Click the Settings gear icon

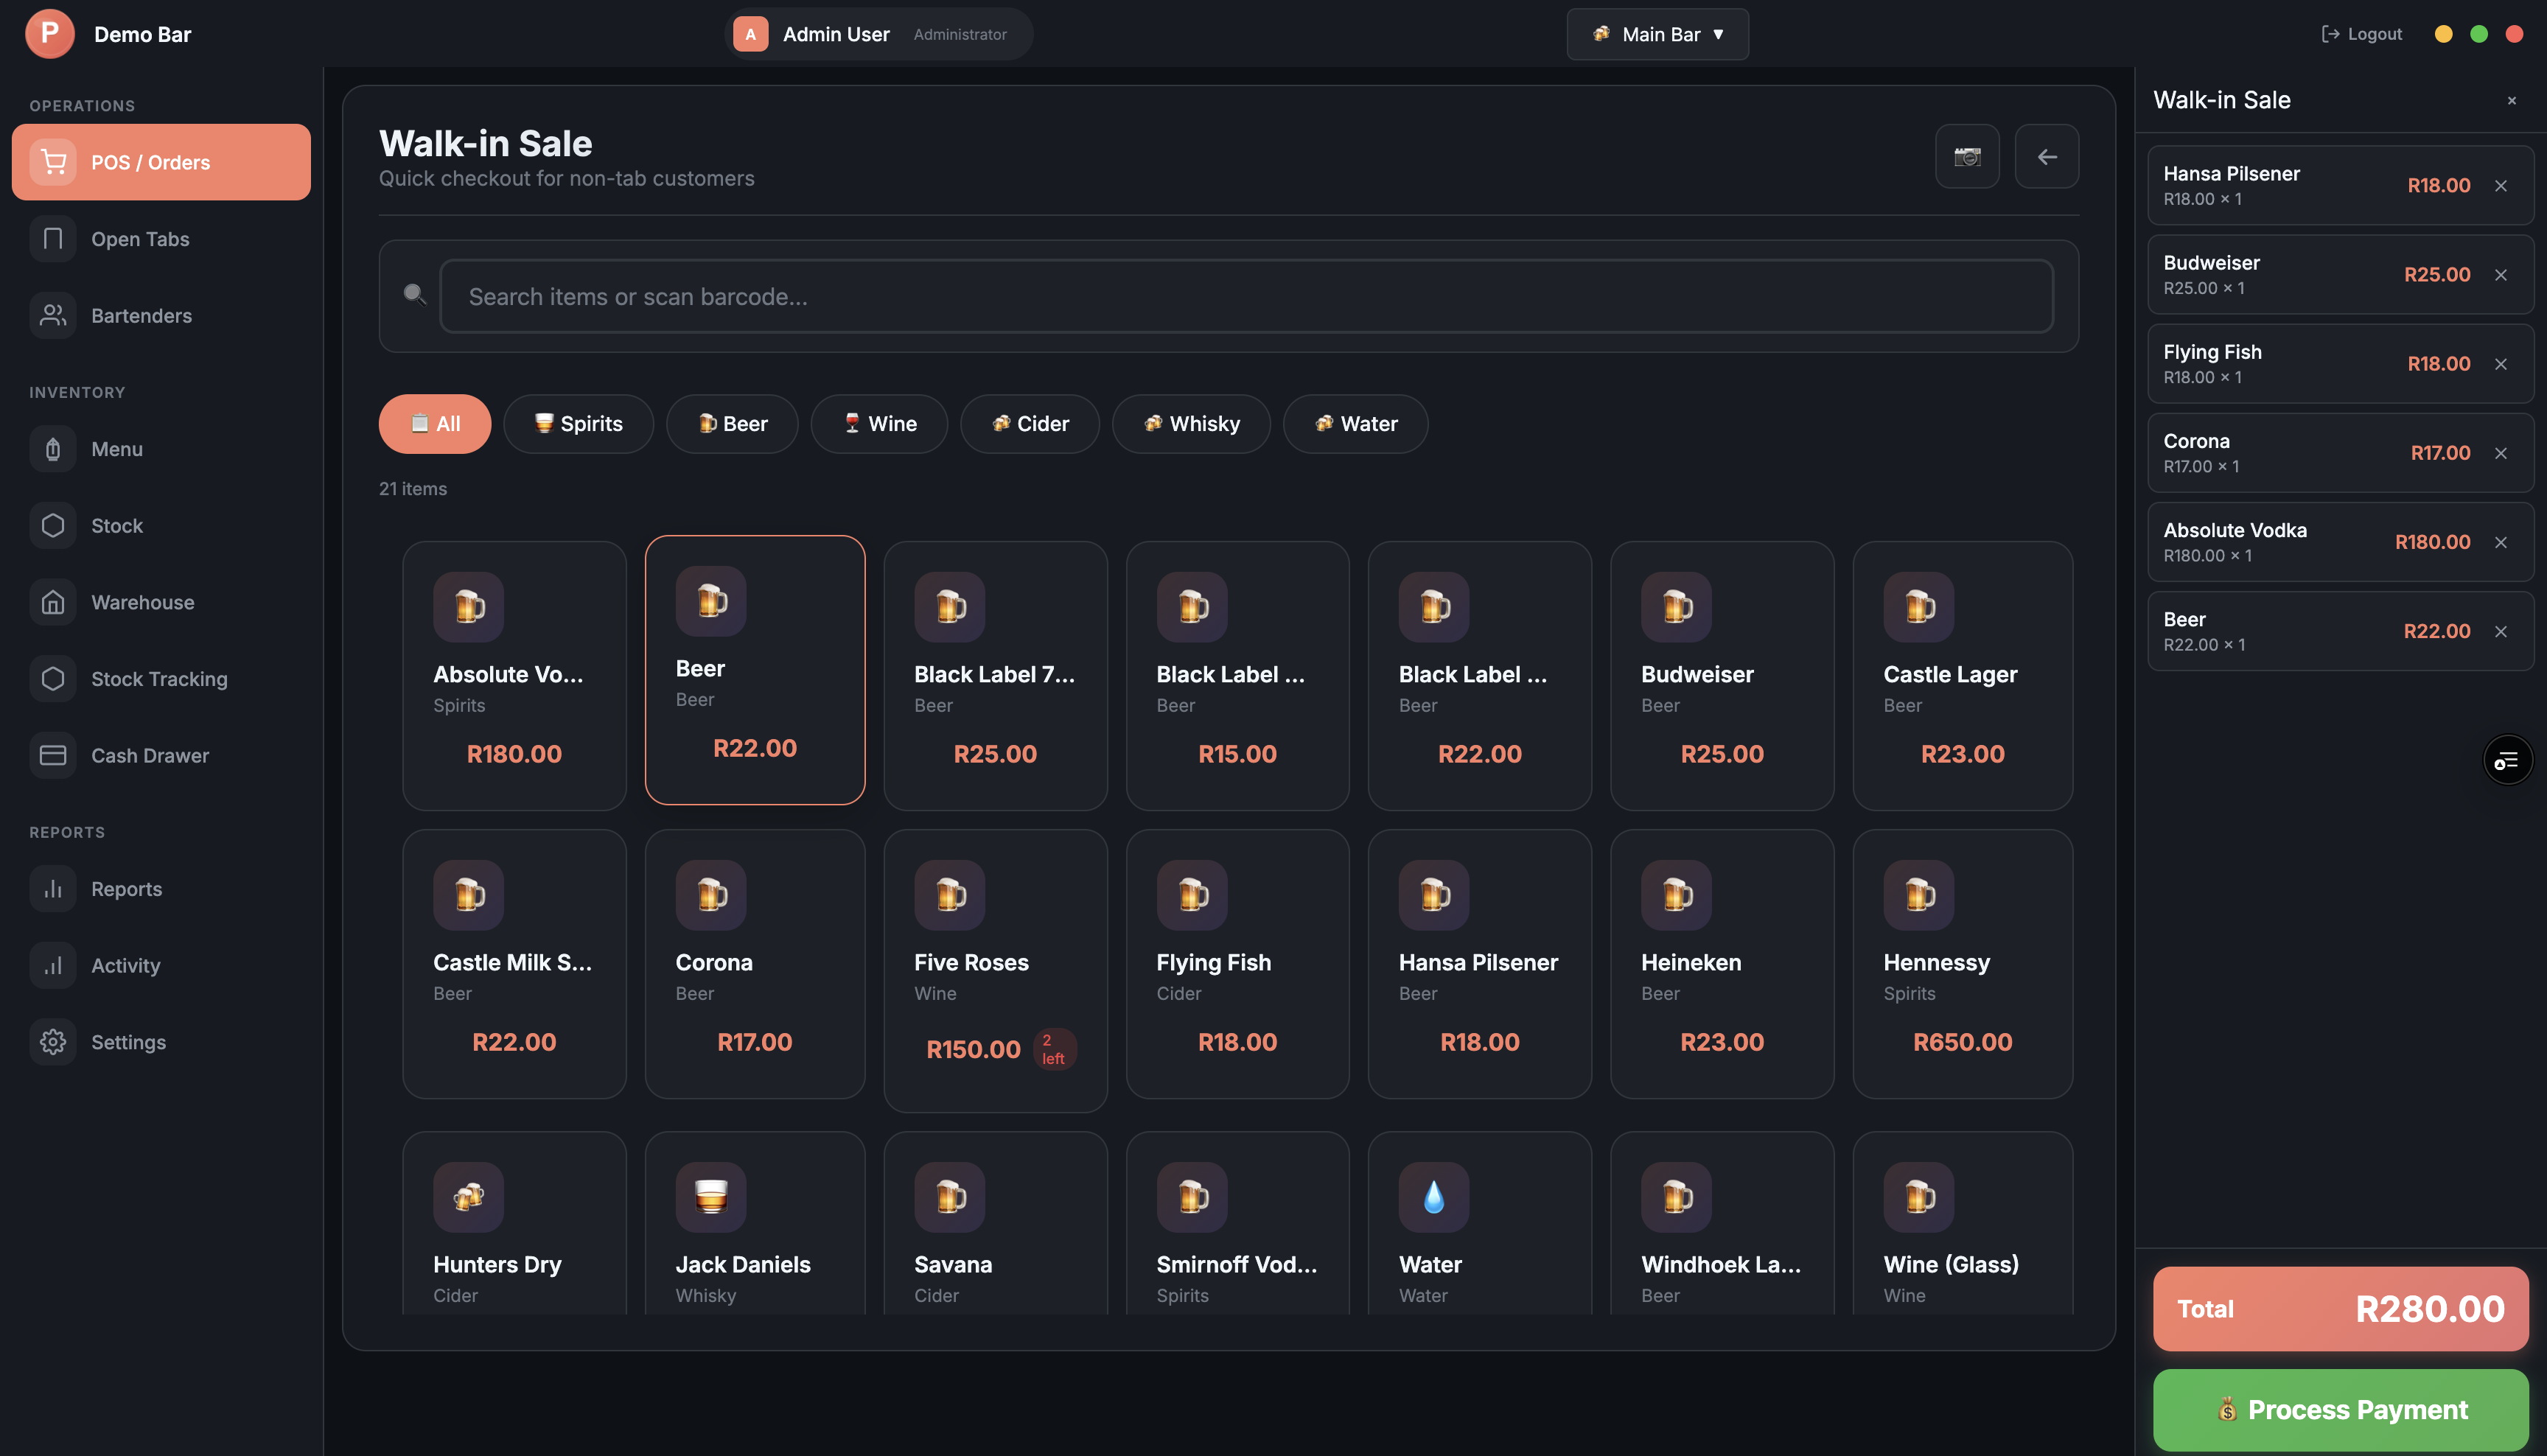(53, 1042)
